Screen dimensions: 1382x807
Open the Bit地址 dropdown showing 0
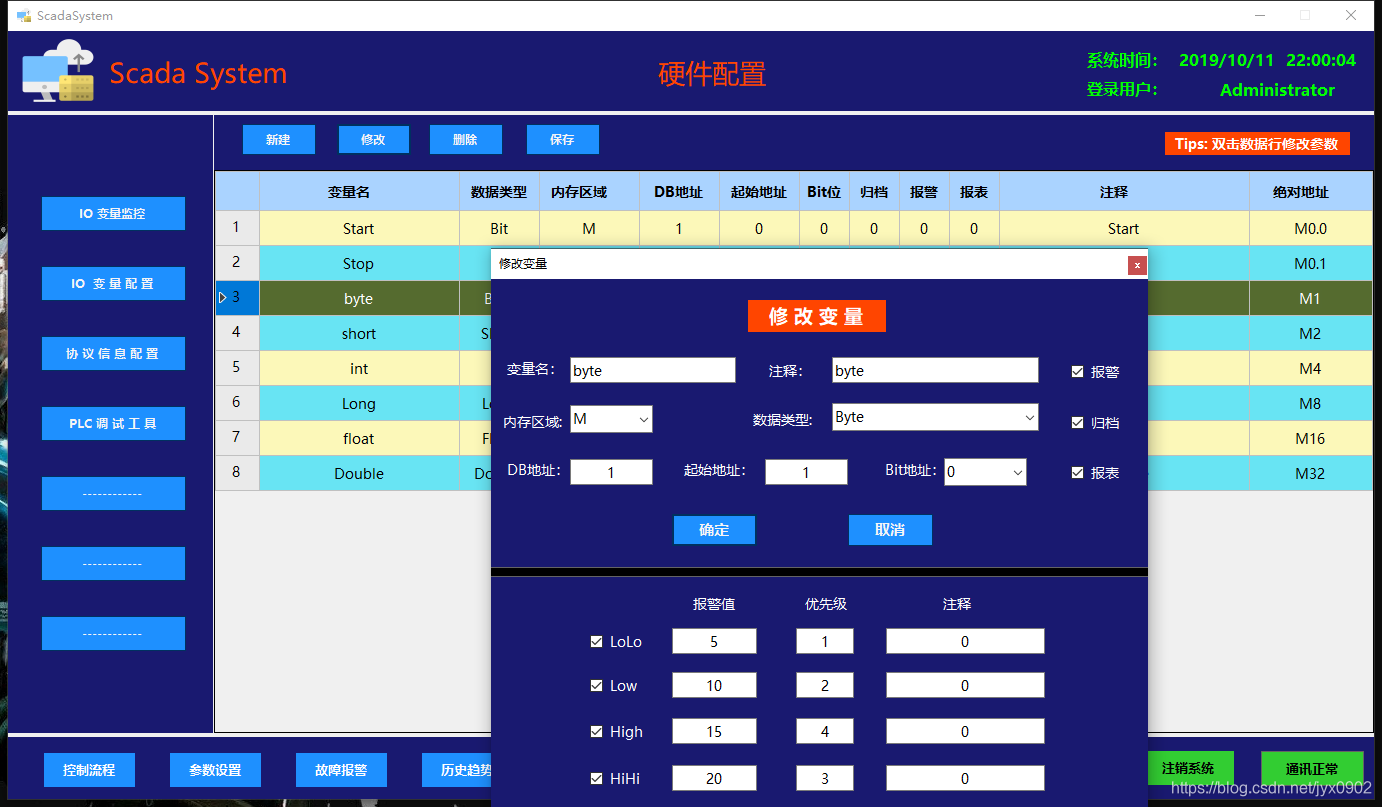click(x=985, y=472)
